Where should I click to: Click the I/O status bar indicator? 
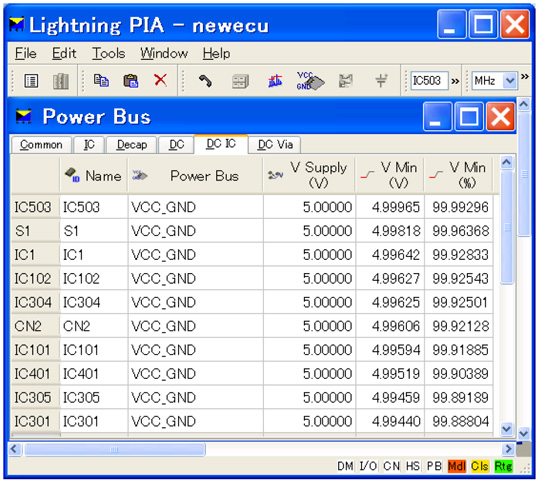coord(368,466)
